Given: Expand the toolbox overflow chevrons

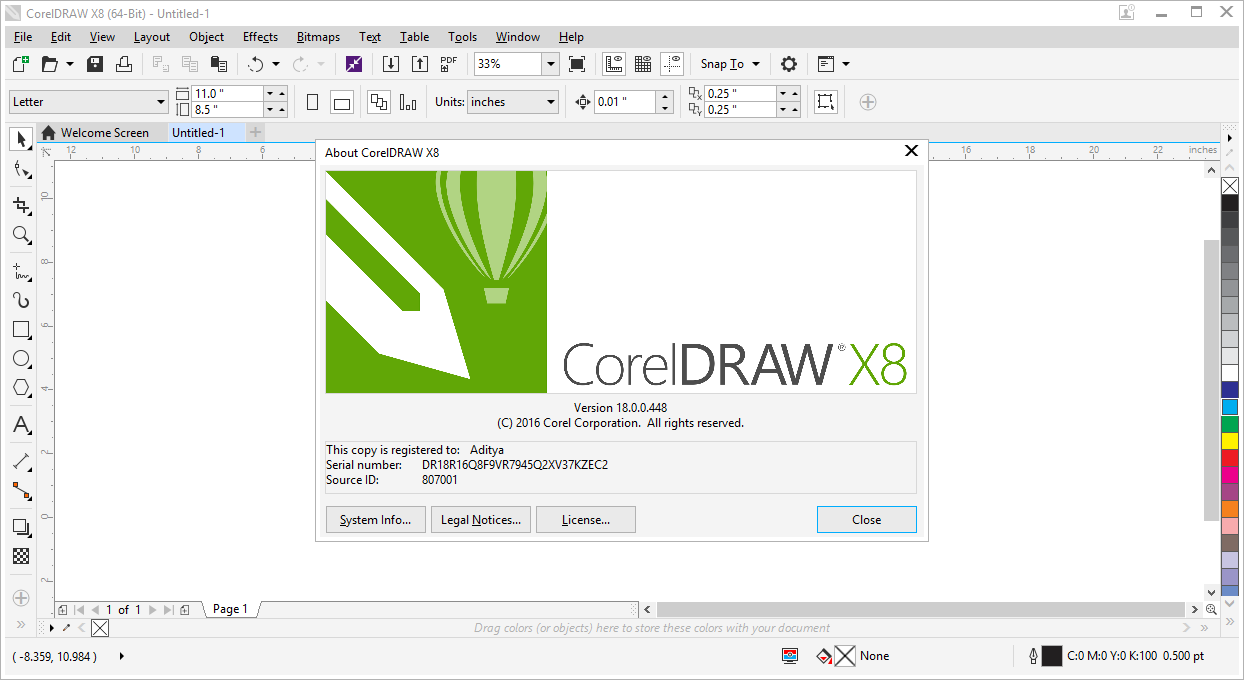Looking at the screenshot, I should [21, 625].
